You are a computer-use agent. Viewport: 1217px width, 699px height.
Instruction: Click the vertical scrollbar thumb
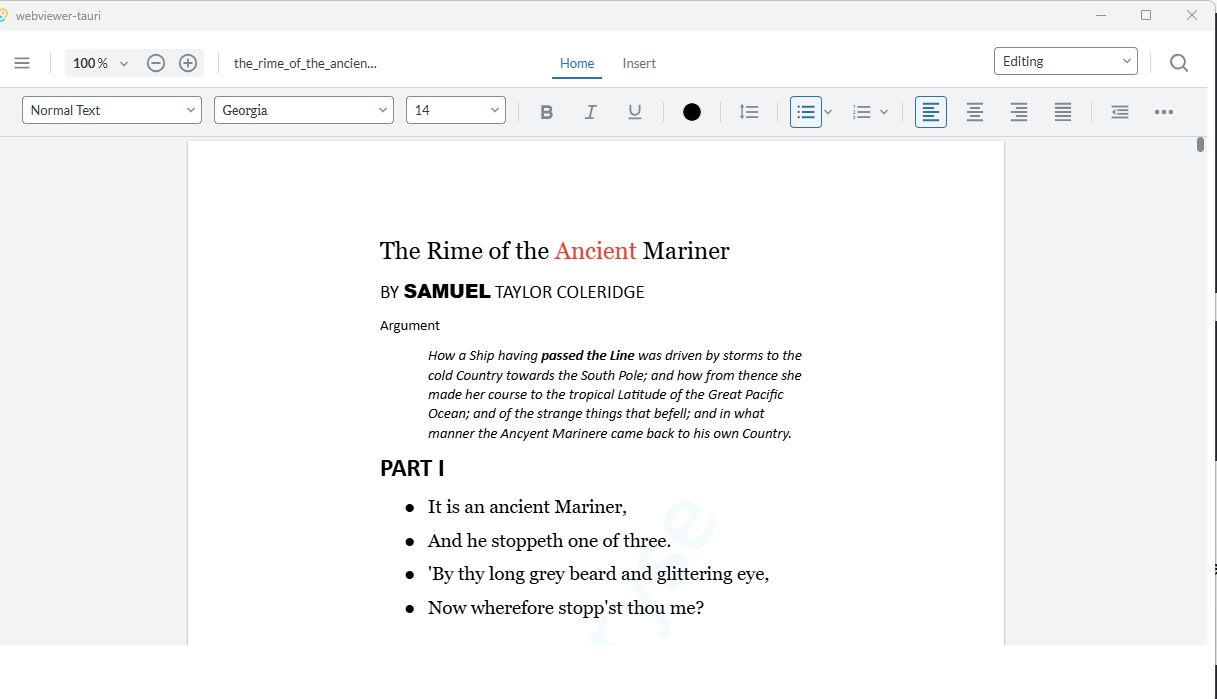pyautogui.click(x=1200, y=144)
